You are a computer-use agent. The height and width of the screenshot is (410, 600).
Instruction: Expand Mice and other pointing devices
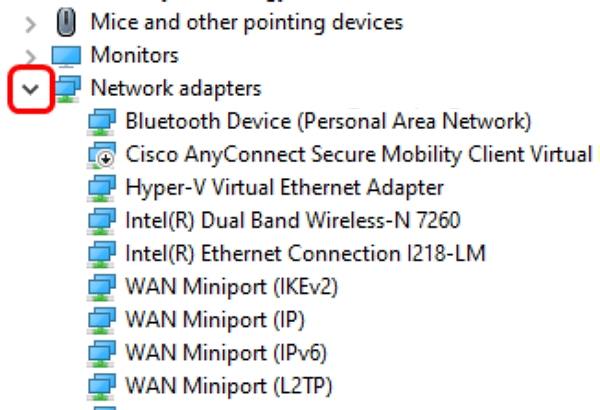31,21
